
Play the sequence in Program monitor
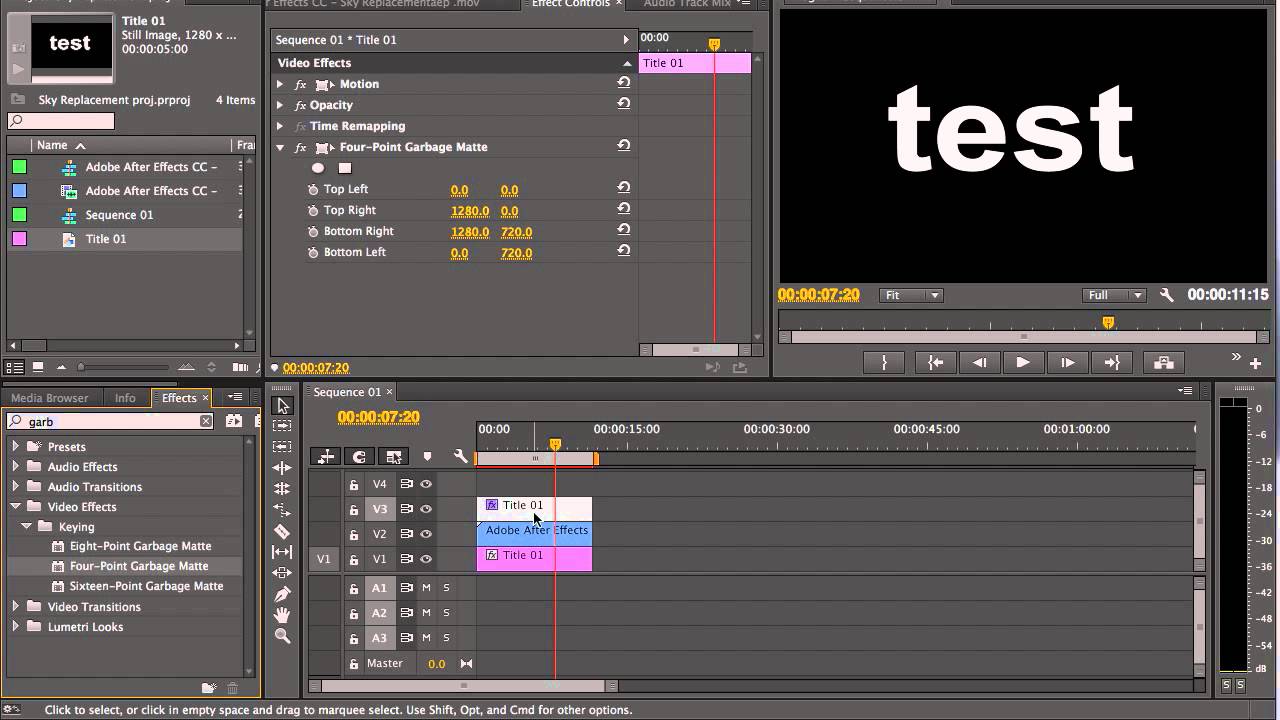[1022, 363]
